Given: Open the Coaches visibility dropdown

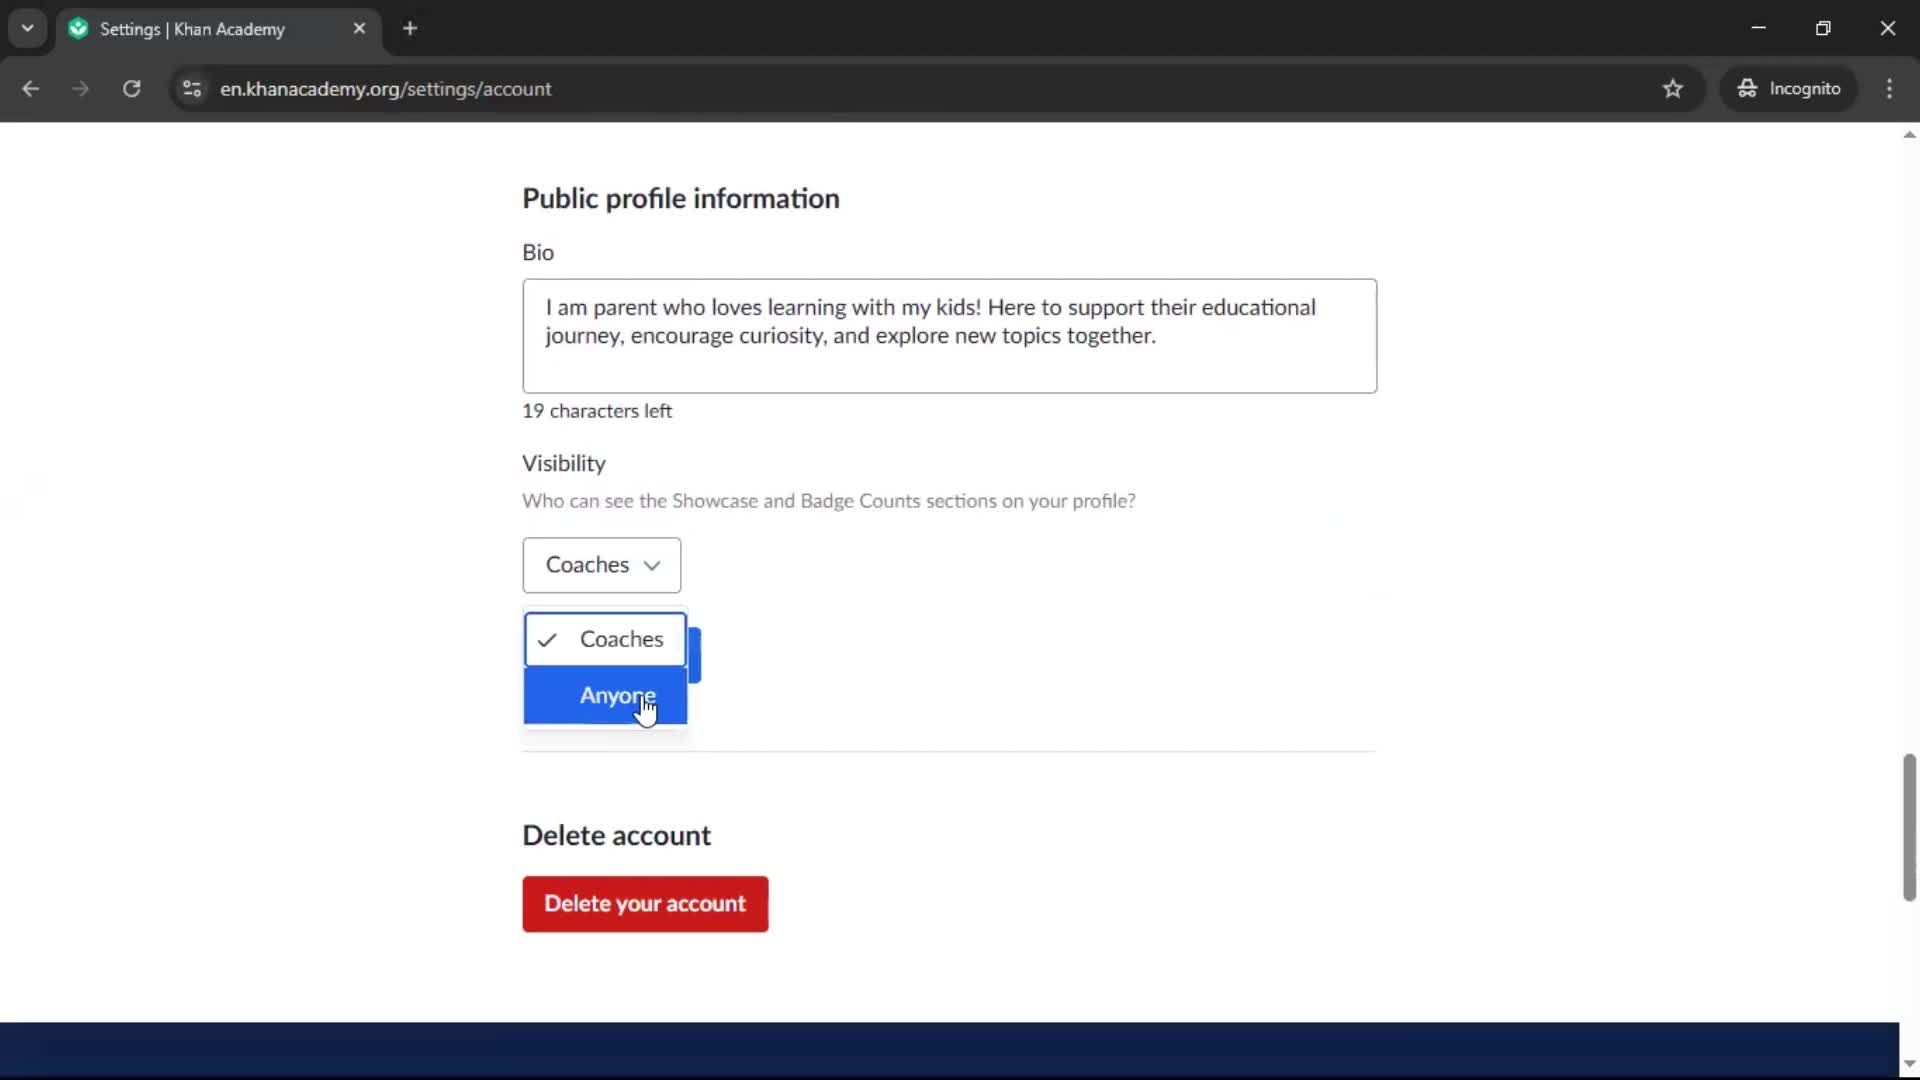Looking at the screenshot, I should (x=601, y=565).
